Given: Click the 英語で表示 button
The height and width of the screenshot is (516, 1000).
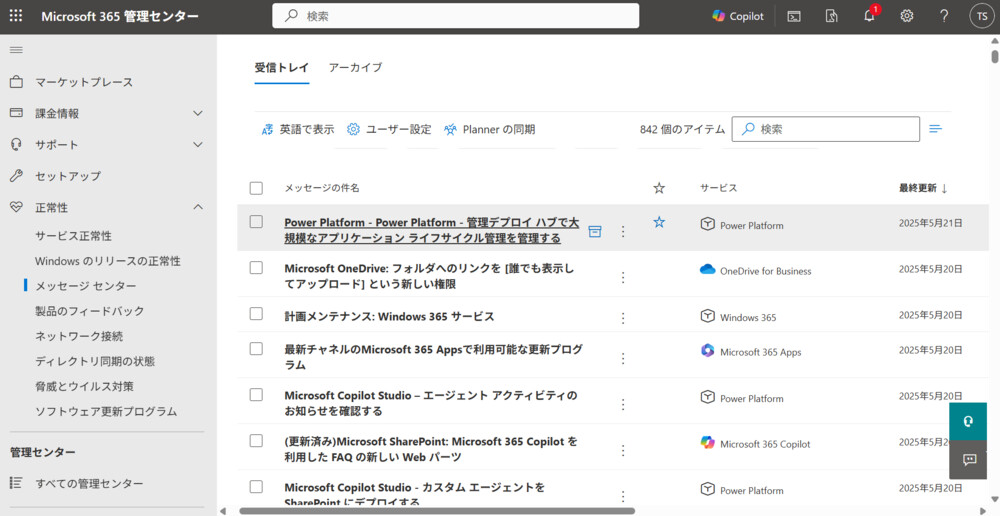Looking at the screenshot, I should point(298,129).
